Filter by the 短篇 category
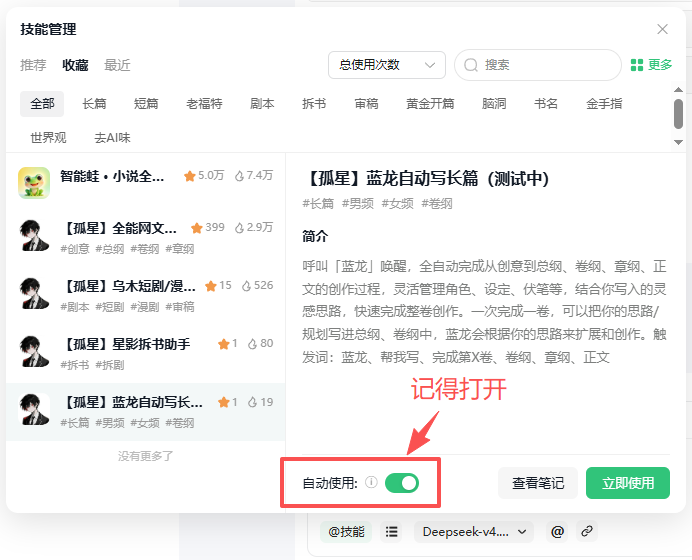Screen dimensions: 692x560 146,104
